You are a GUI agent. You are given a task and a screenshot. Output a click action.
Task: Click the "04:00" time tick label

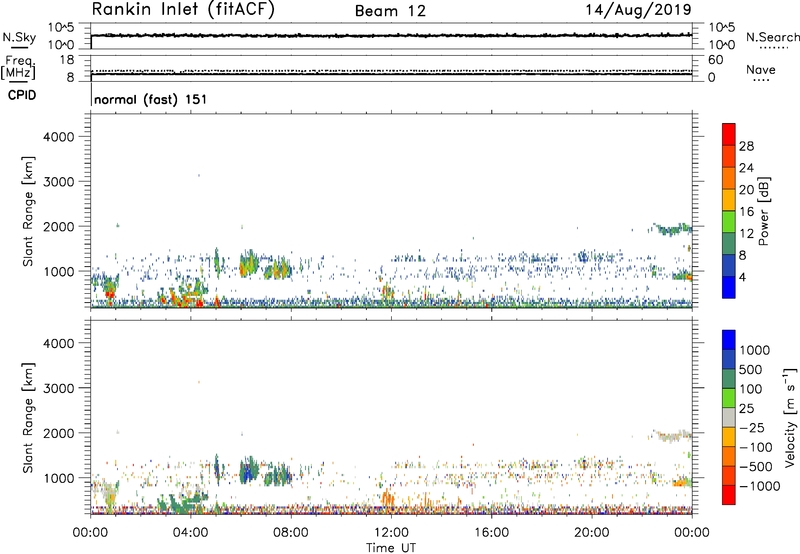pyautogui.click(x=190, y=533)
